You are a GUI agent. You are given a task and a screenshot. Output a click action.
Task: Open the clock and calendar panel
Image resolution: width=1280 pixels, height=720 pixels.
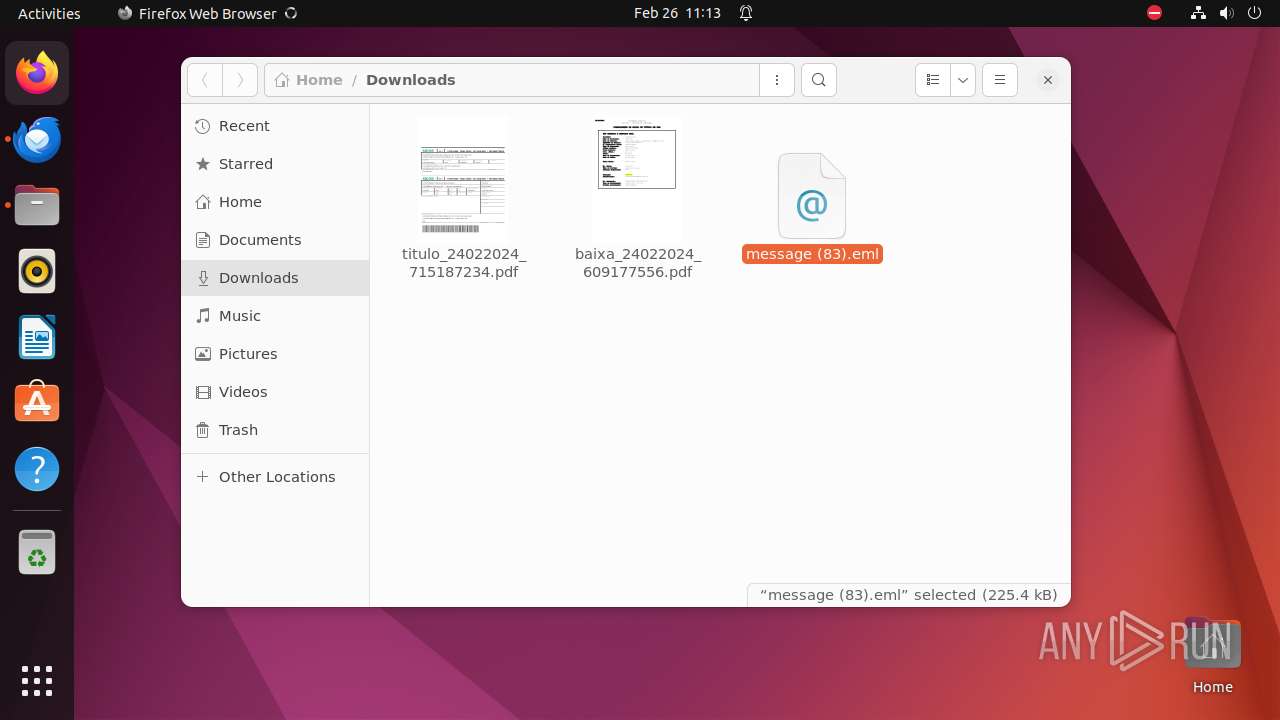click(677, 13)
